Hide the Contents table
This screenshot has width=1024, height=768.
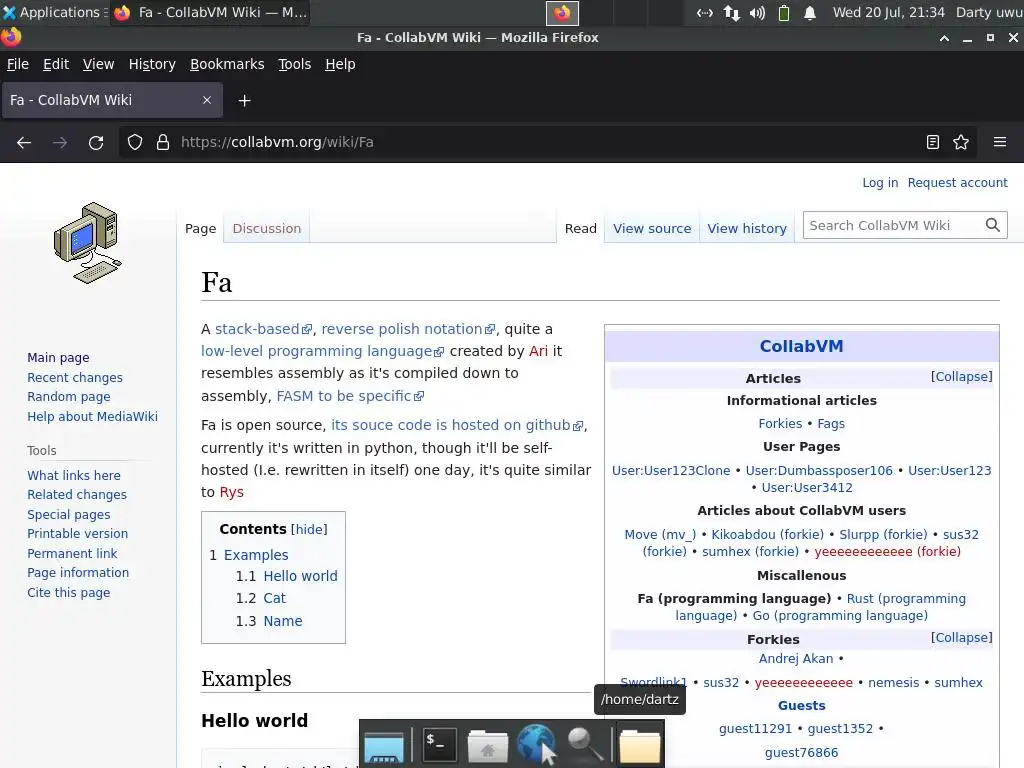(x=309, y=529)
